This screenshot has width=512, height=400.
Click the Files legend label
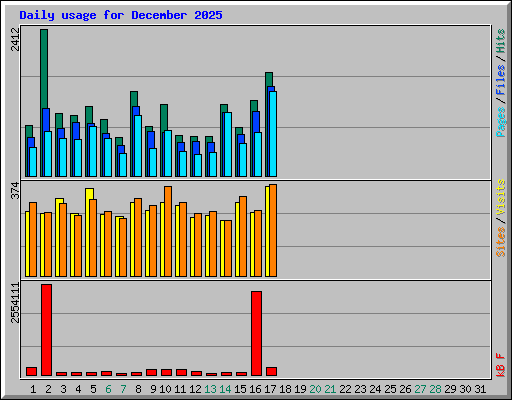coord(501,80)
